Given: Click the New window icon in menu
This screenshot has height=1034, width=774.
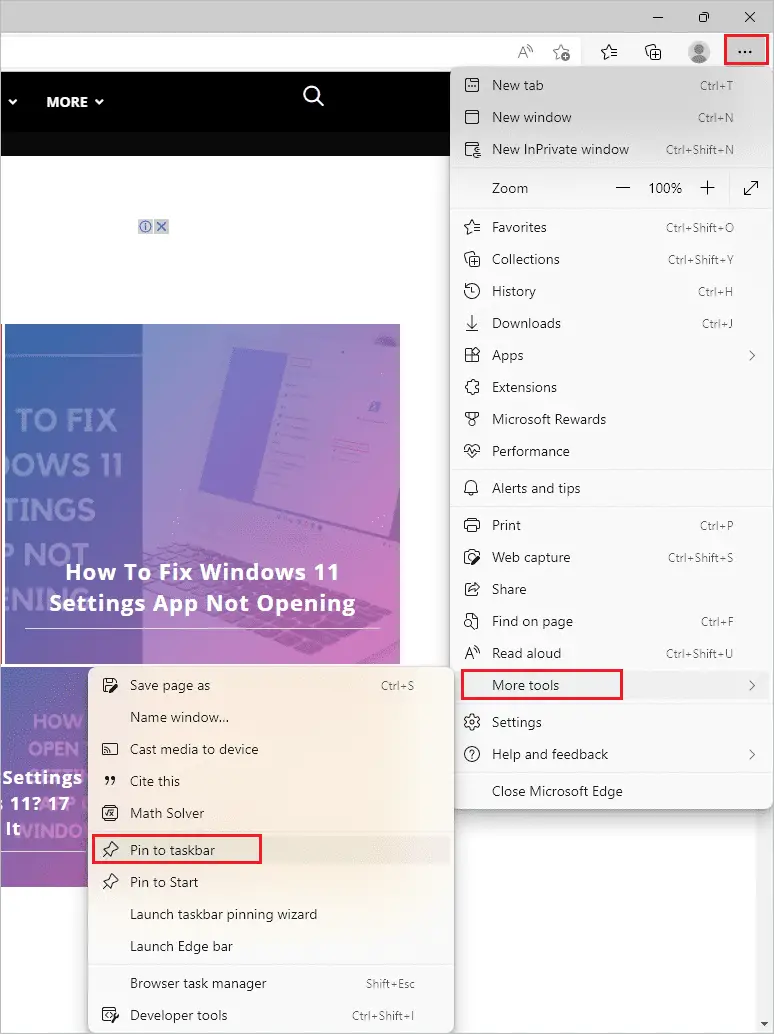Looking at the screenshot, I should [x=472, y=117].
